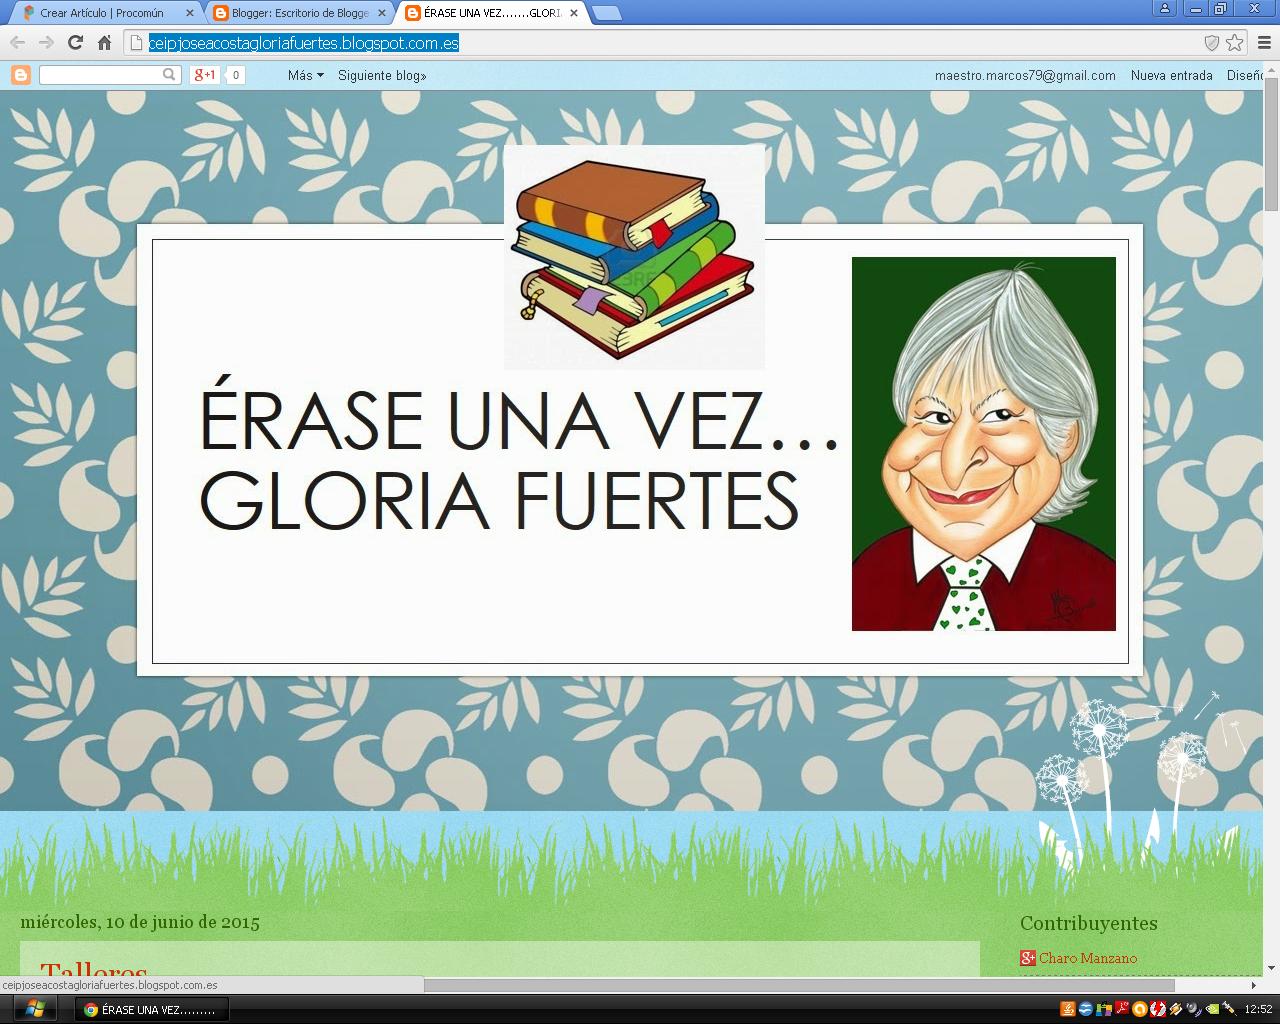This screenshot has width=1280, height=1024.
Task: Open the browser home page
Action: [x=103, y=43]
